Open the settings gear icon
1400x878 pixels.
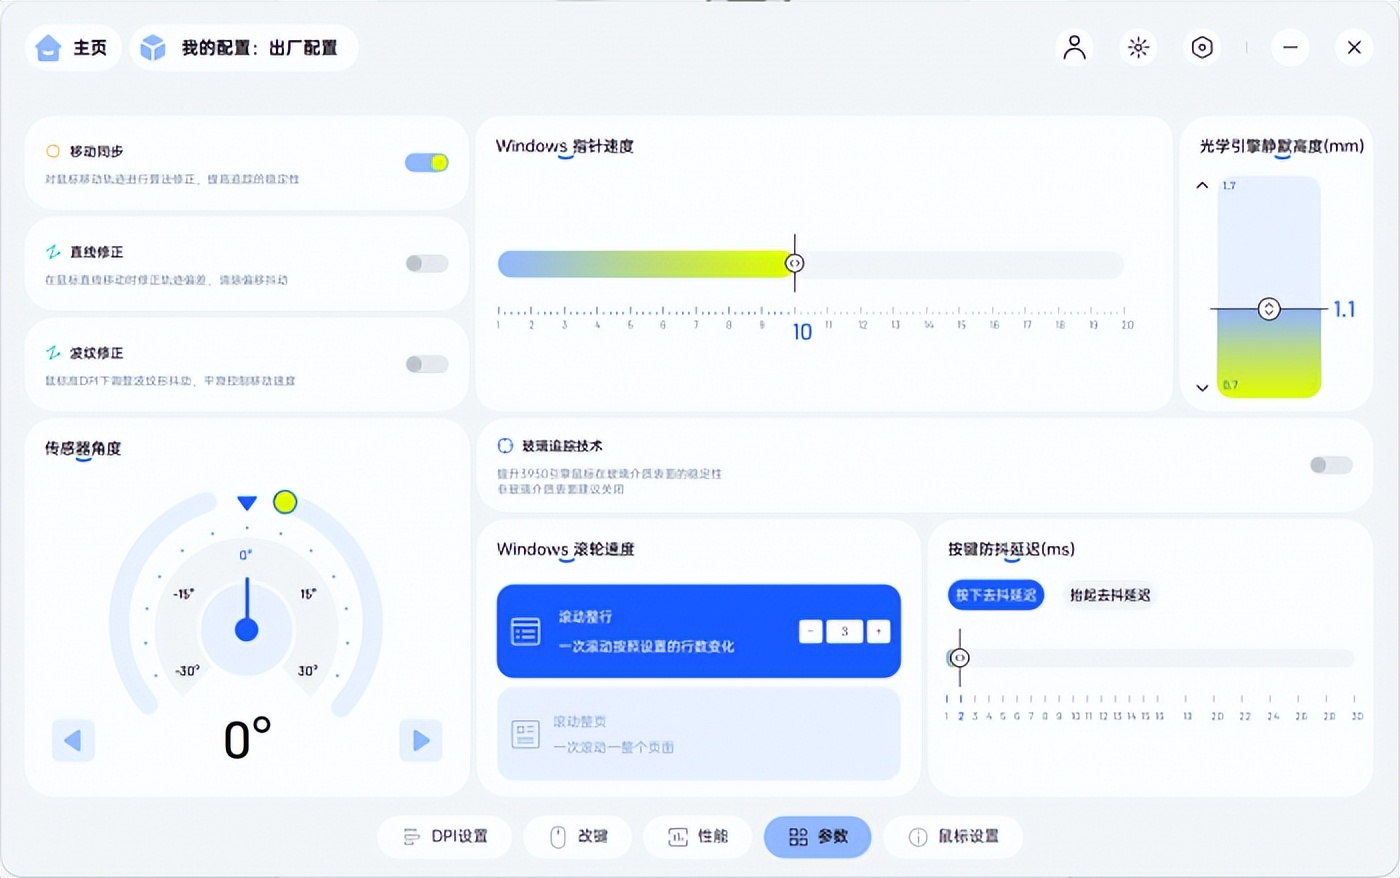(1202, 47)
